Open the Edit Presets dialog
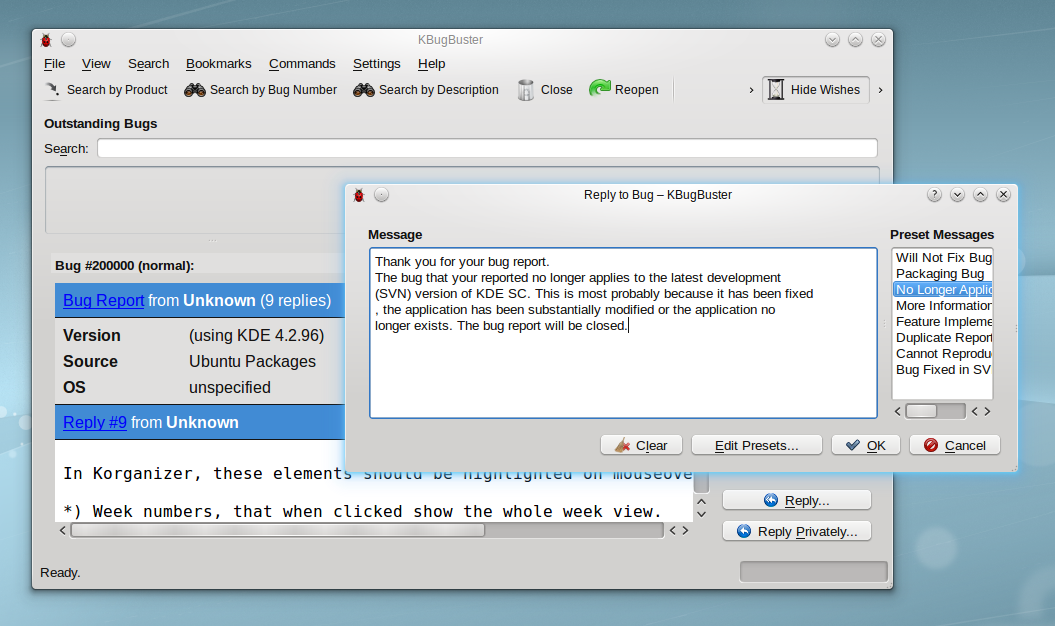This screenshot has height=626, width=1055. (756, 445)
